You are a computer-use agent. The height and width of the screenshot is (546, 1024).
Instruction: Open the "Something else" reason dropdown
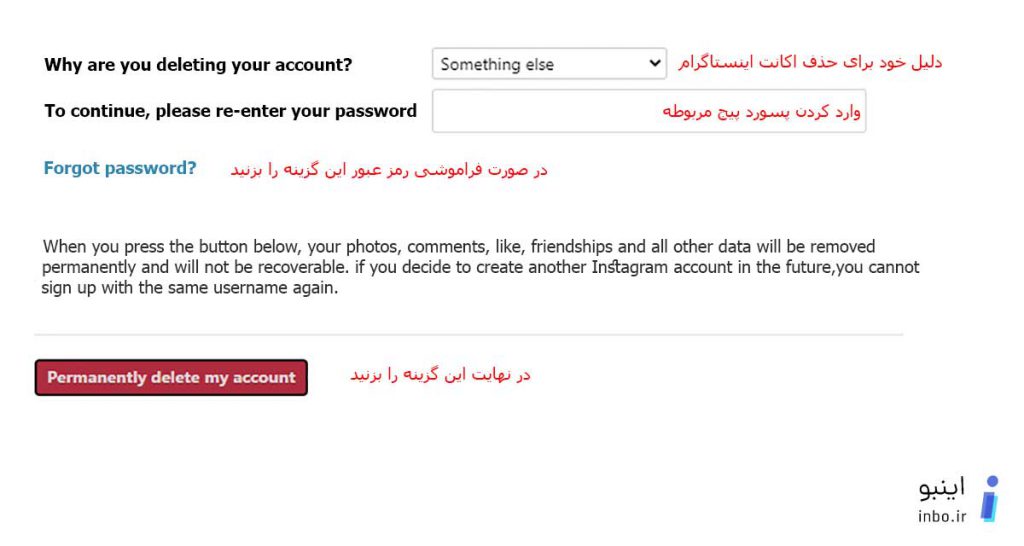(549, 63)
